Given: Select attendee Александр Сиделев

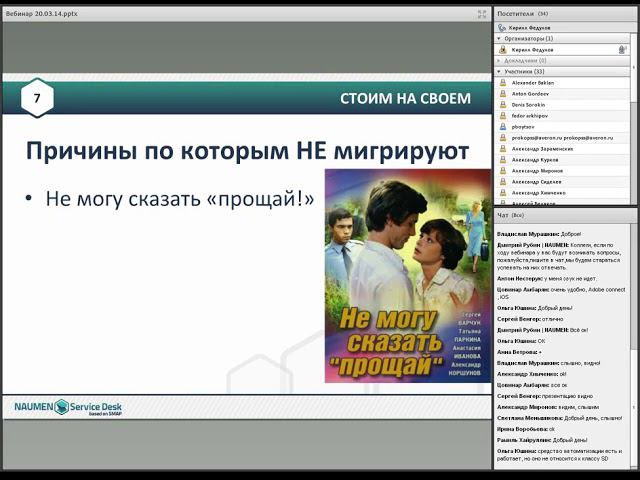Looking at the screenshot, I should coord(563,182).
